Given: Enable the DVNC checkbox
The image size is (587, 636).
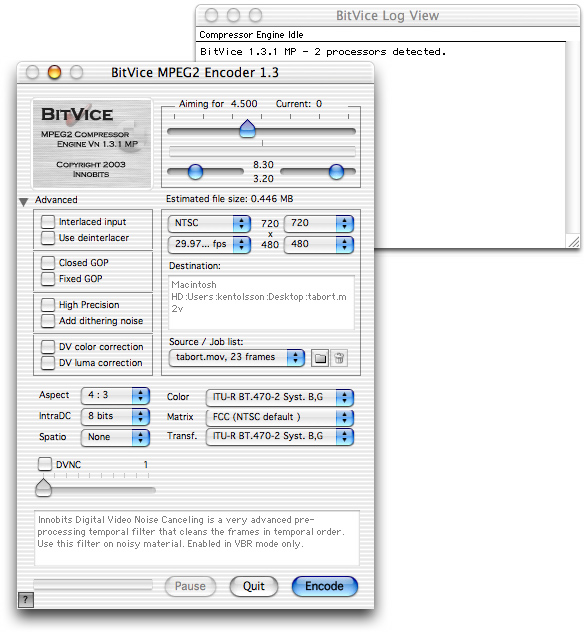Looking at the screenshot, I should (45, 464).
